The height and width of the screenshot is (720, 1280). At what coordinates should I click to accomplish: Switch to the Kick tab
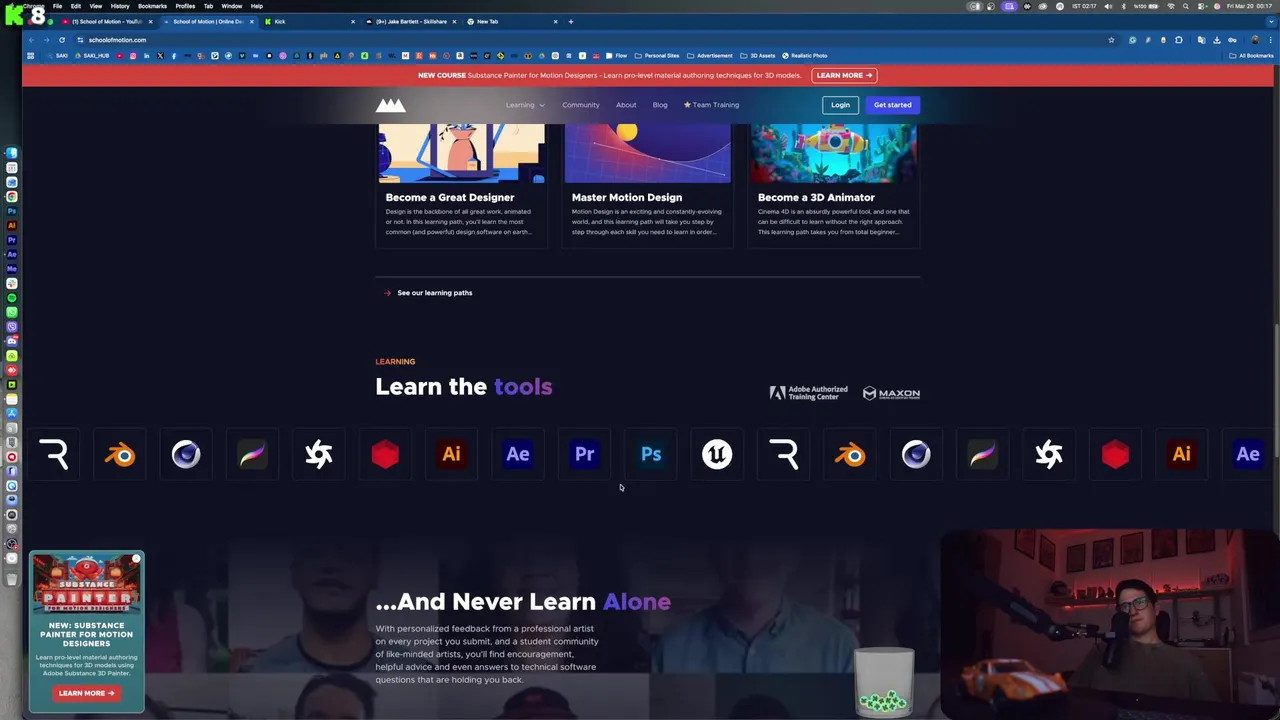[x=310, y=21]
